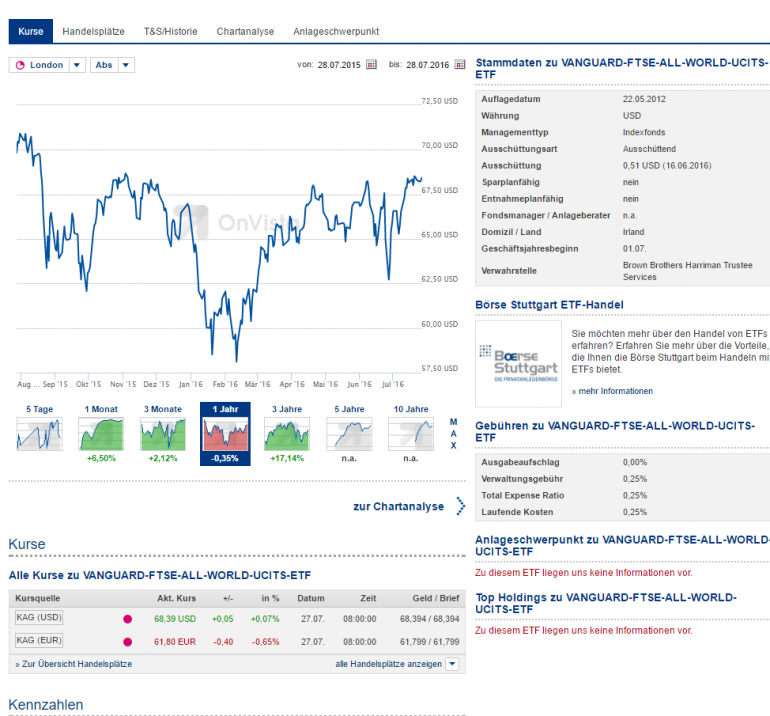The height and width of the screenshot is (716, 770).
Task: Click the Geld / Brief column header
Action: point(436,598)
